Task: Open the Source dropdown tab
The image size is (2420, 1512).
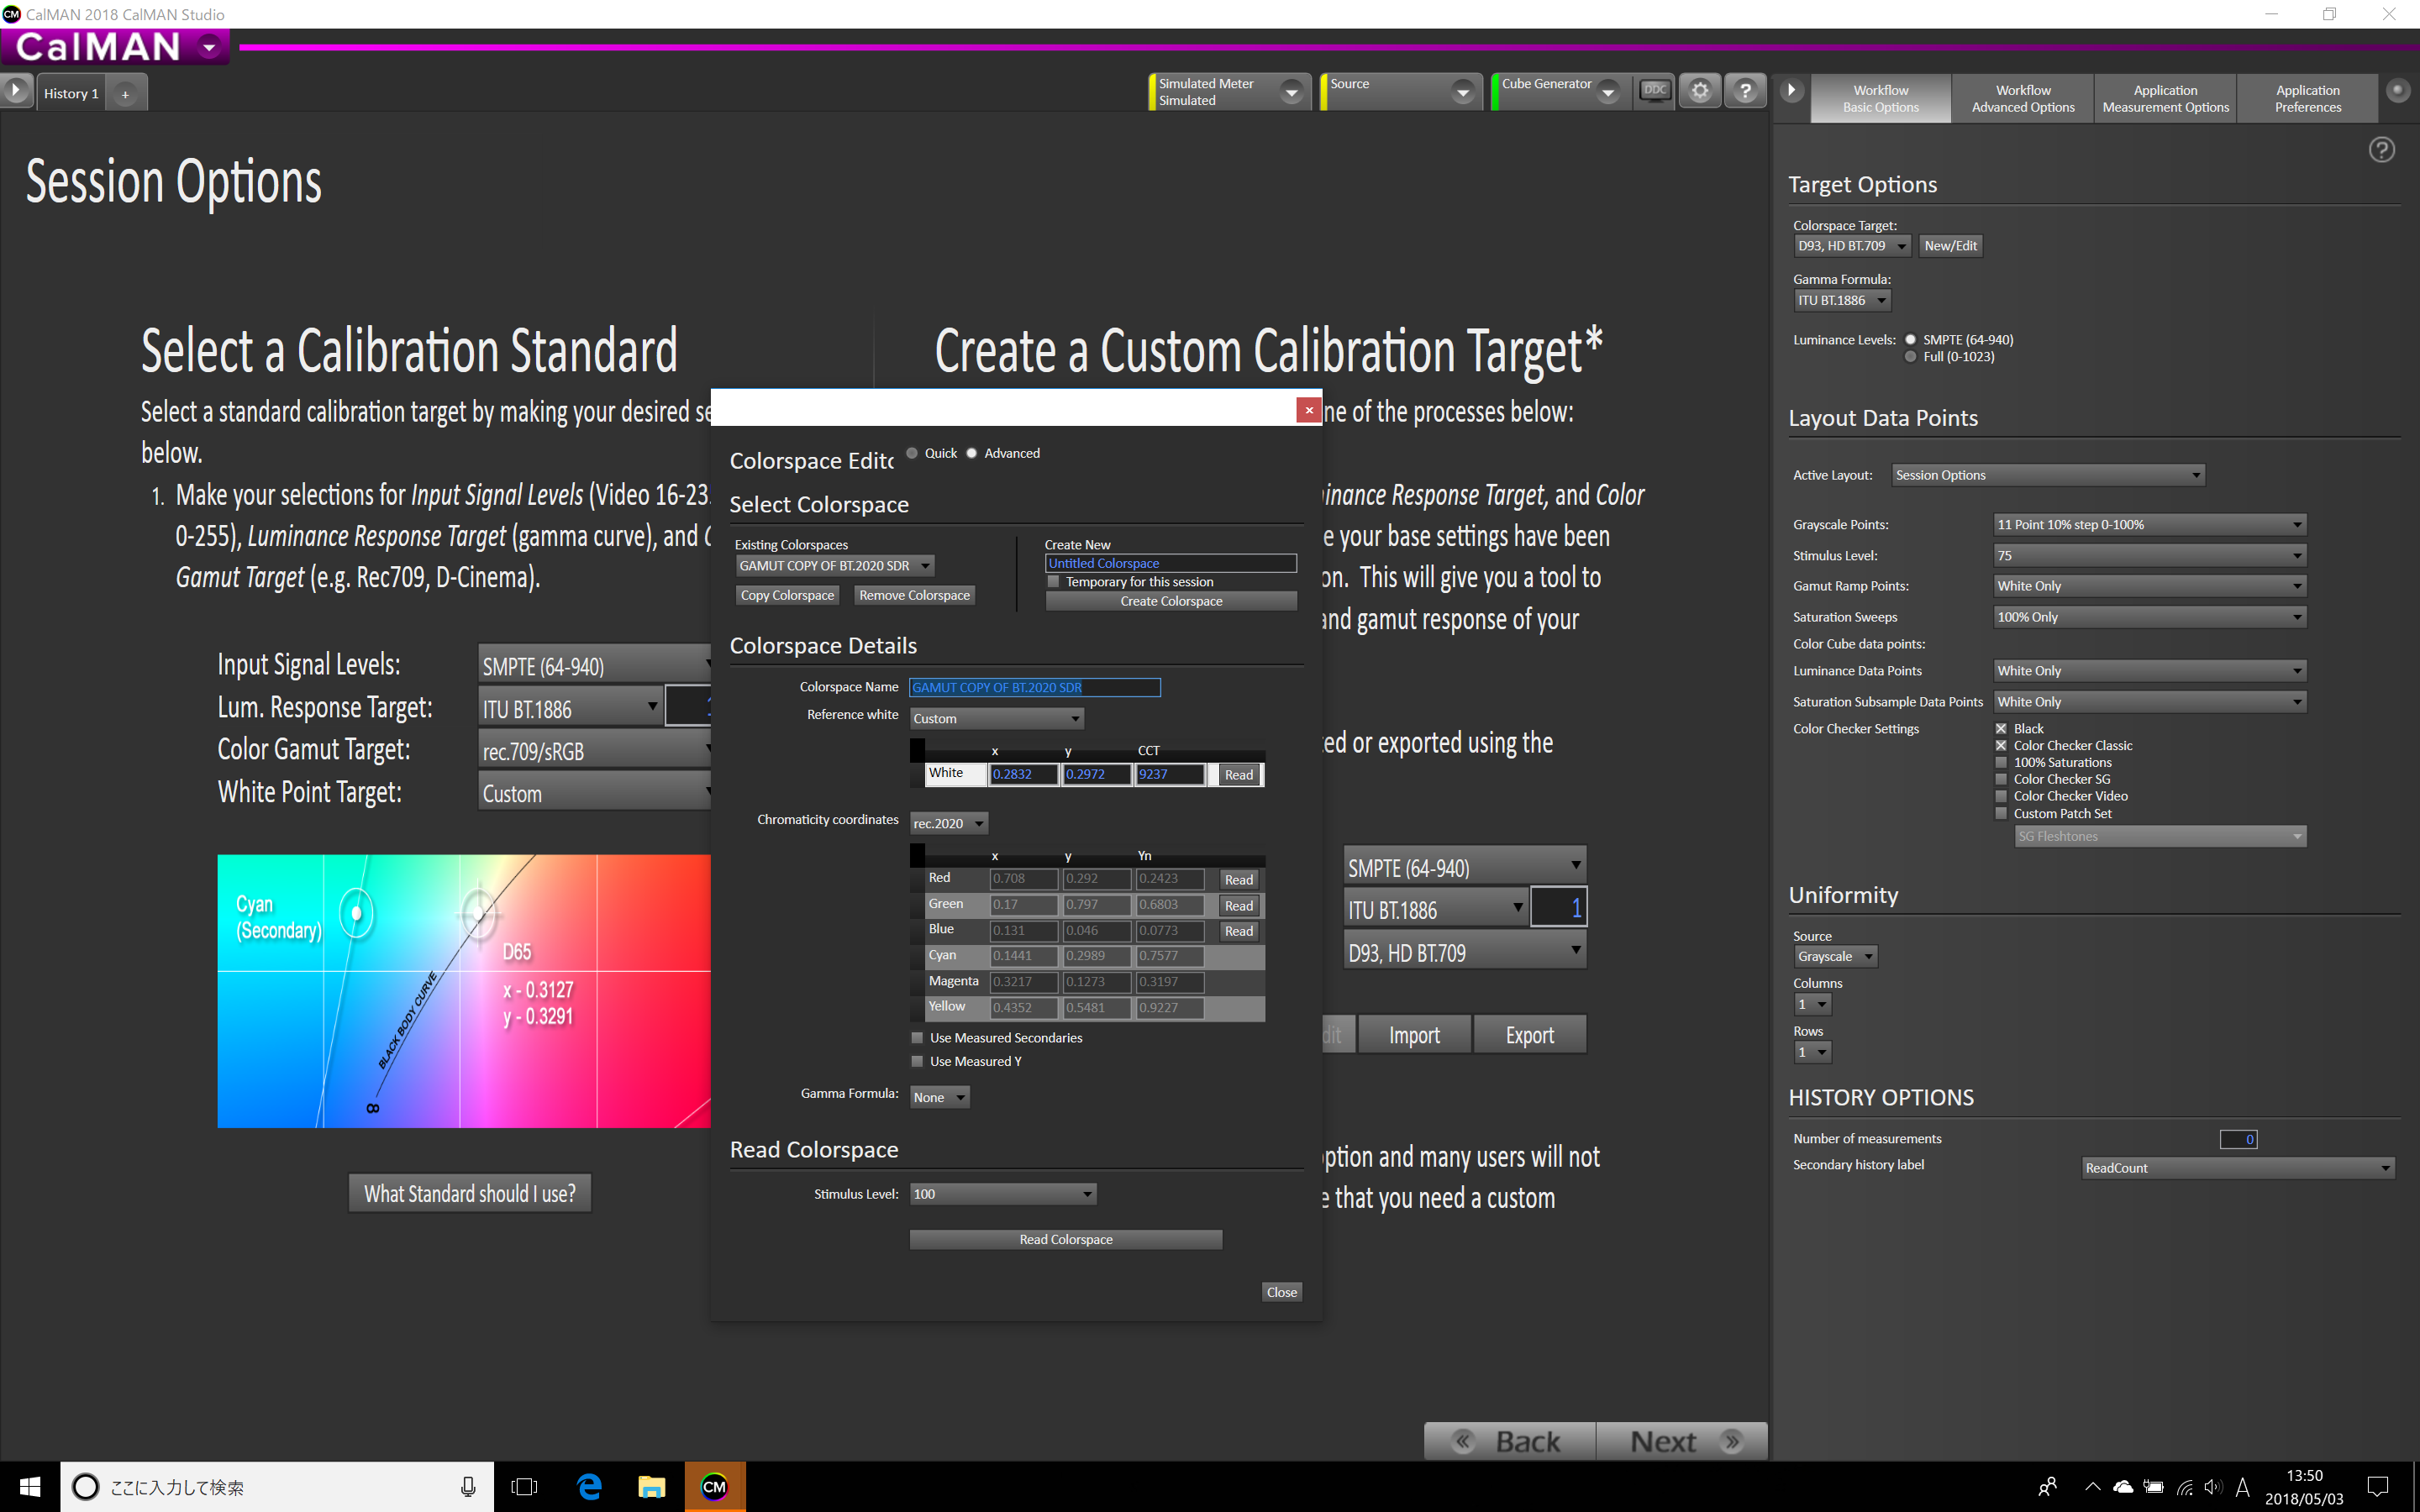Action: click(1401, 92)
